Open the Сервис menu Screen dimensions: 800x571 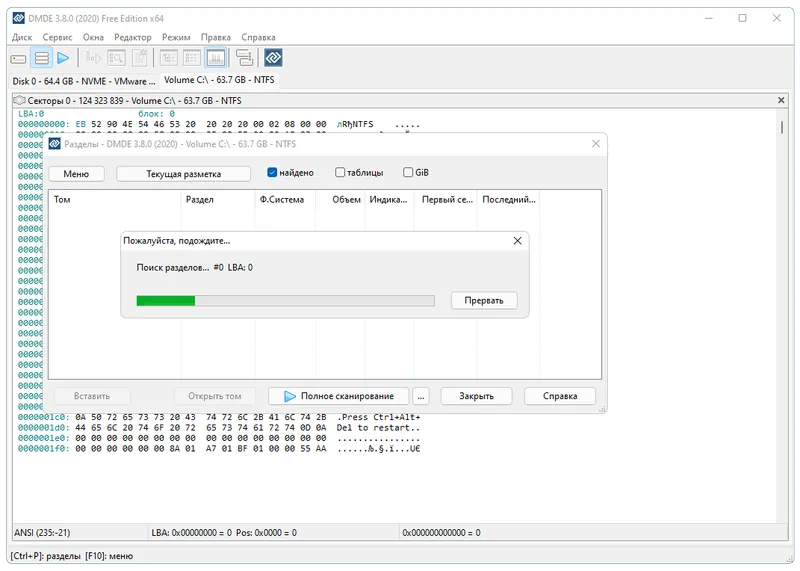(x=57, y=37)
